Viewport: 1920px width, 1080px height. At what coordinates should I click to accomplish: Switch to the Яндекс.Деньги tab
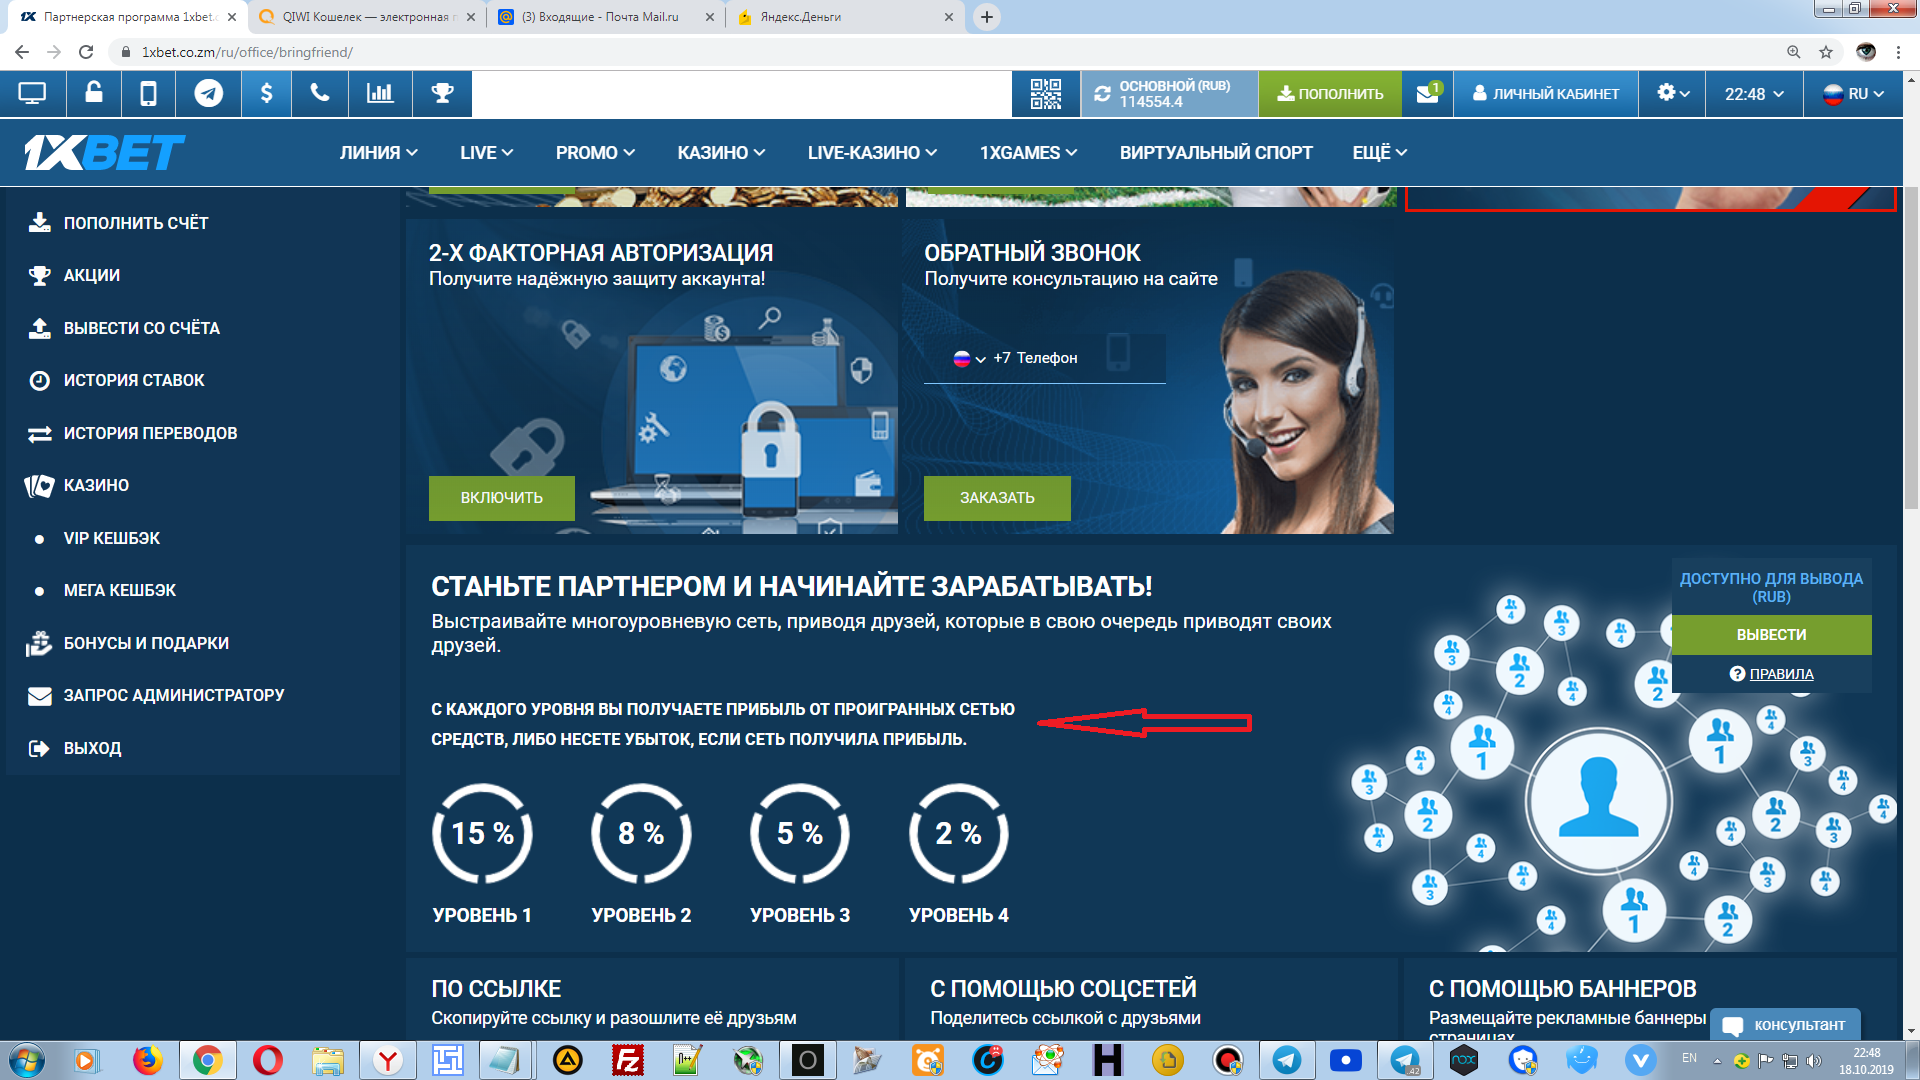[x=846, y=17]
